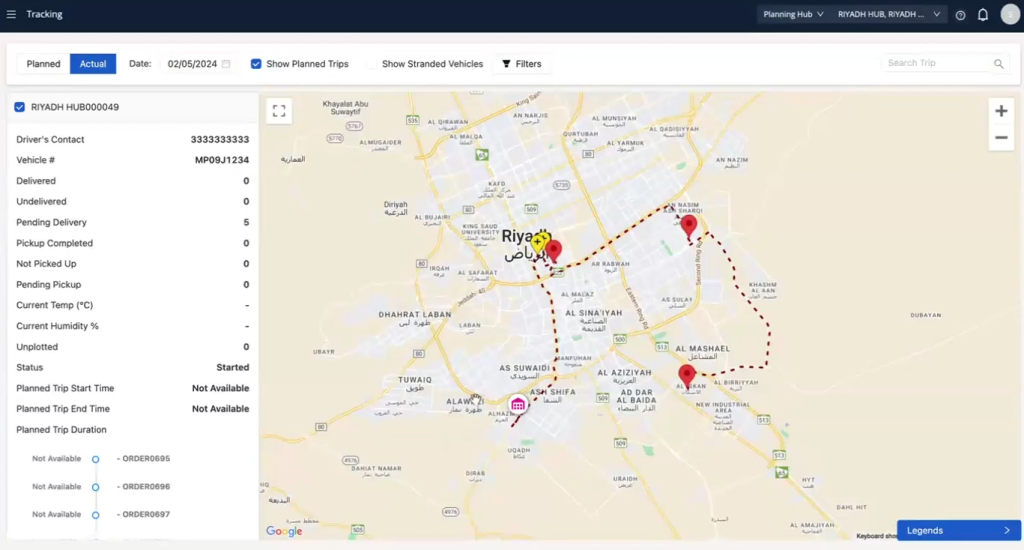
Task: Enable Show Stranded Vehicles checkbox
Action: (372, 64)
